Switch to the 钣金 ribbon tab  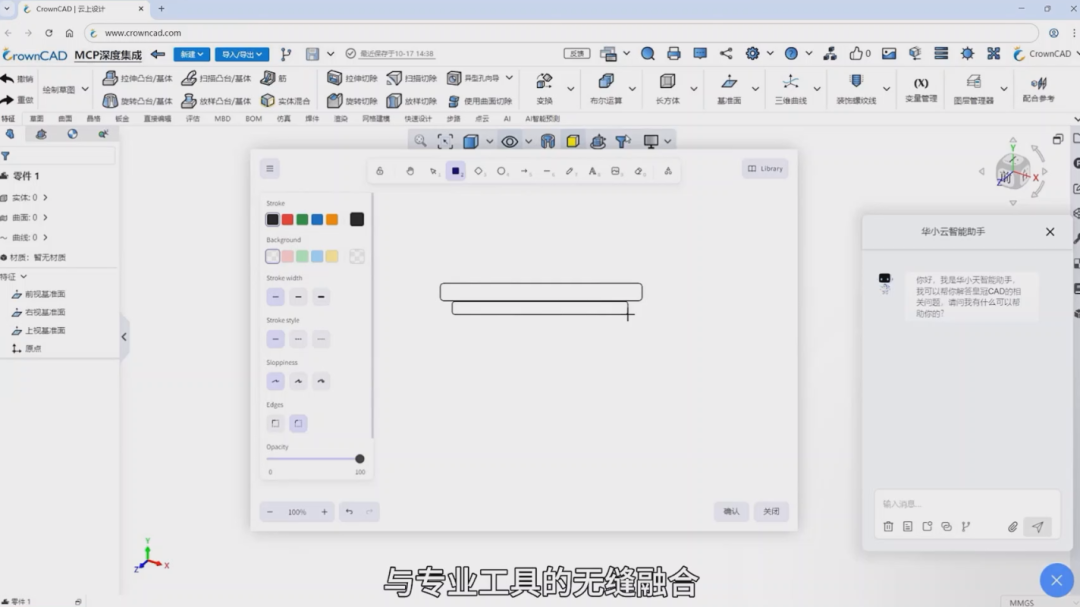point(122,119)
